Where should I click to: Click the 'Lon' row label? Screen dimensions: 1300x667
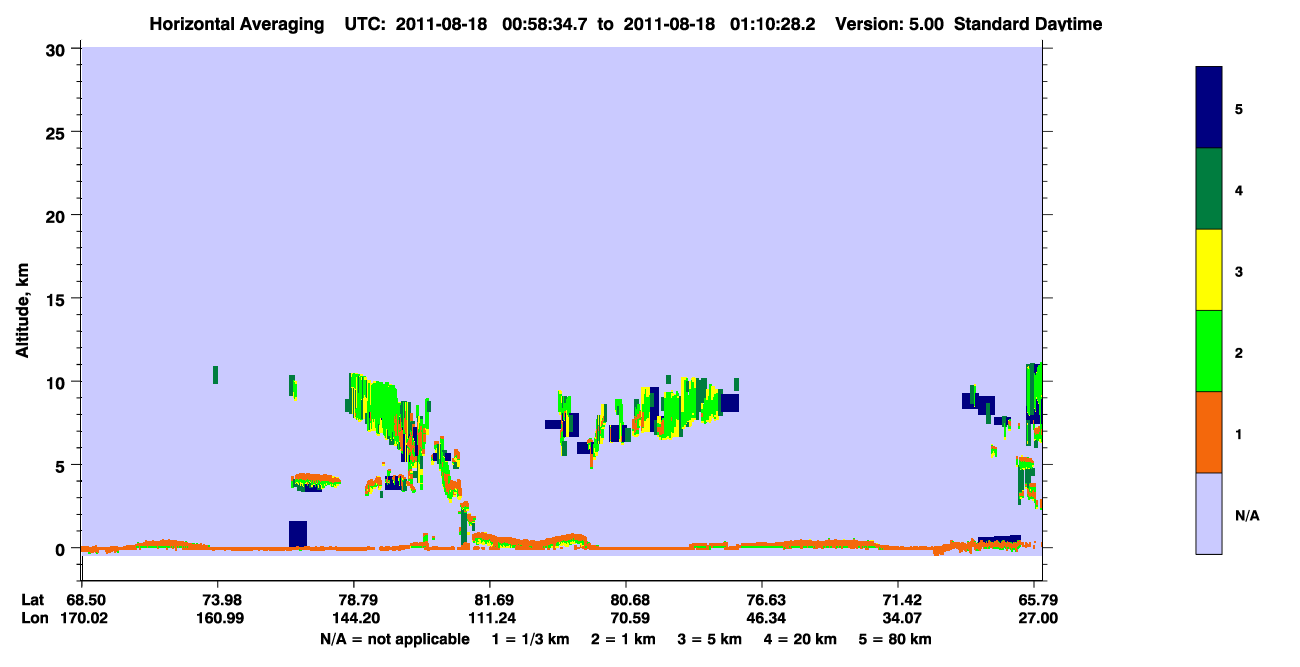(33, 619)
